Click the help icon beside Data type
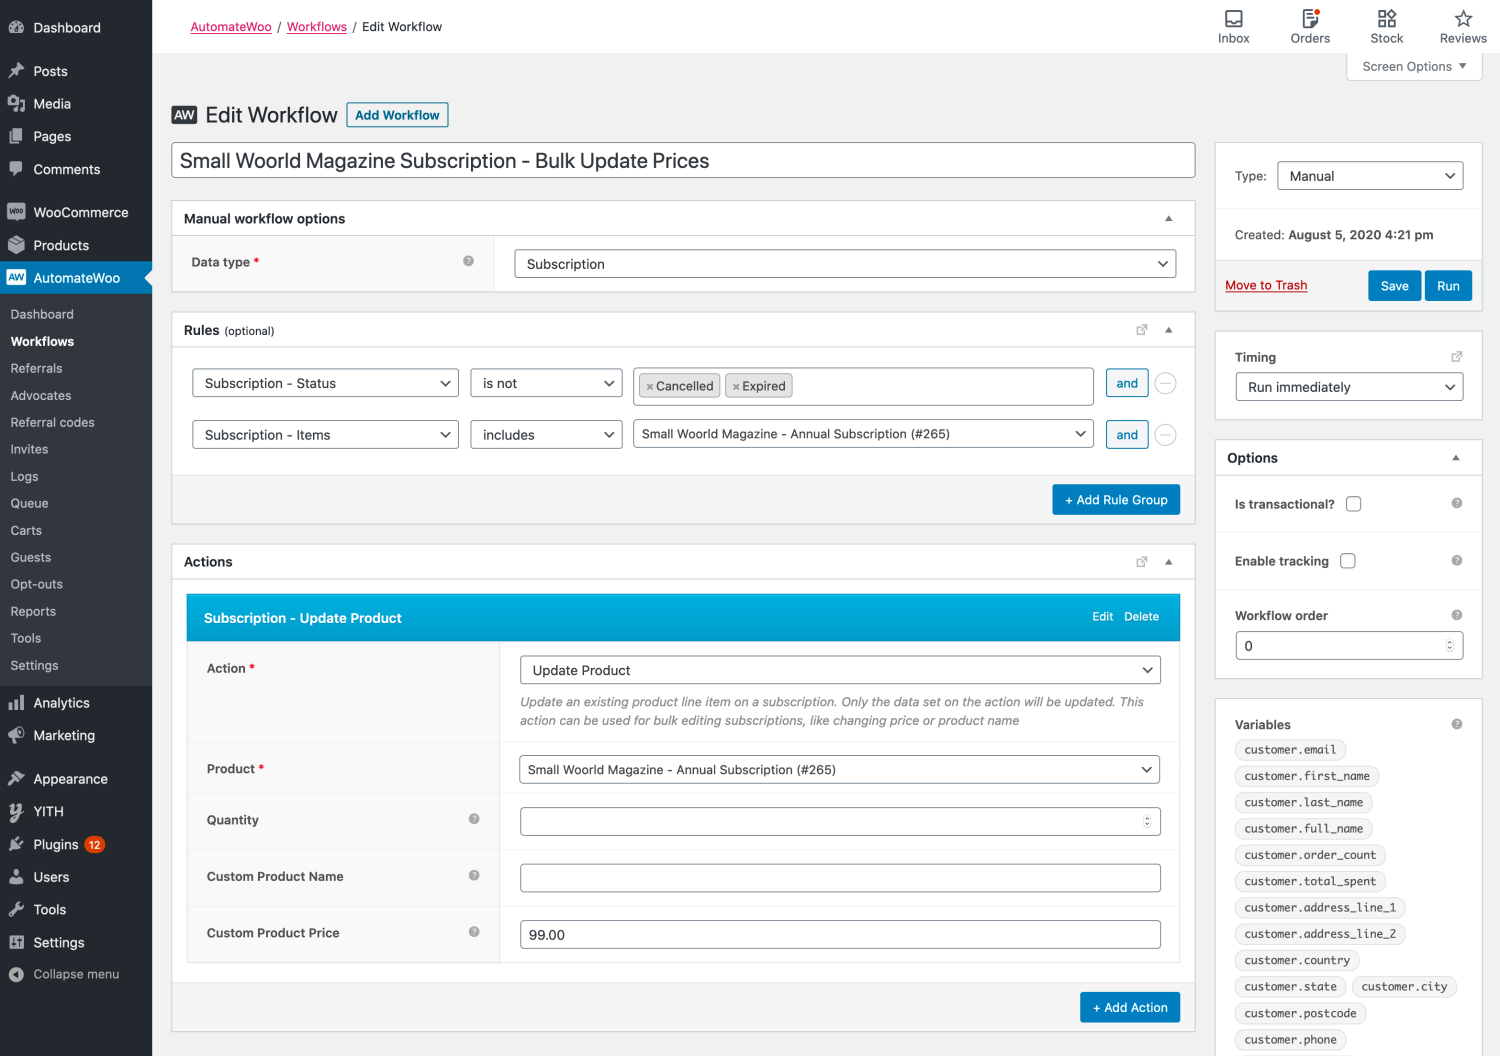 click(x=468, y=261)
